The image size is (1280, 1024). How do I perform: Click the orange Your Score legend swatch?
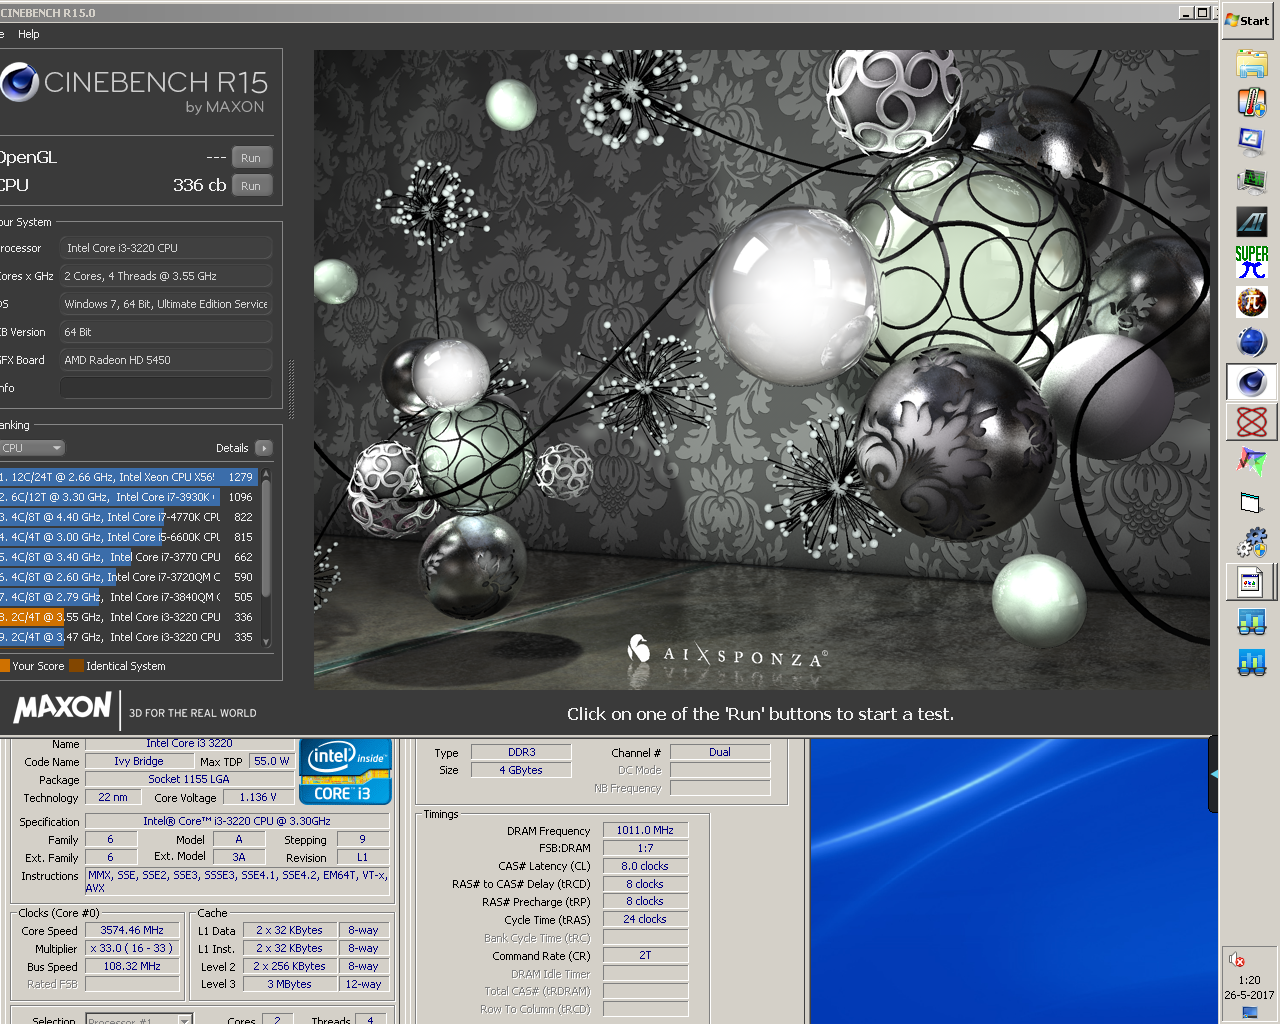point(5,666)
